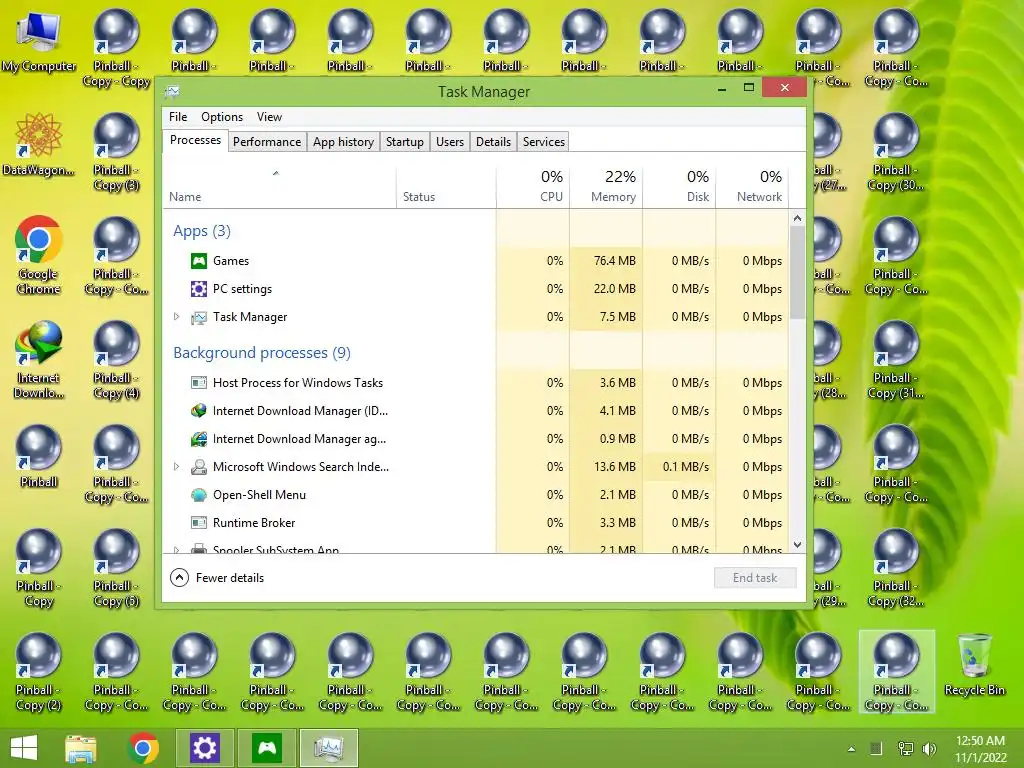The height and width of the screenshot is (768, 1024).
Task: Click the 76.4 MB memory cell for Games
Action: coord(606,261)
